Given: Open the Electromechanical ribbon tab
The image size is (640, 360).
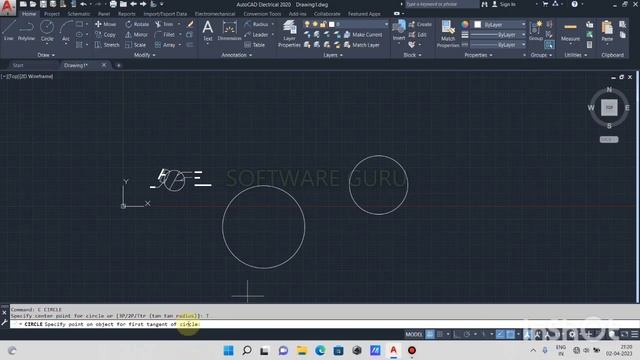Looking at the screenshot, I should tap(215, 14).
